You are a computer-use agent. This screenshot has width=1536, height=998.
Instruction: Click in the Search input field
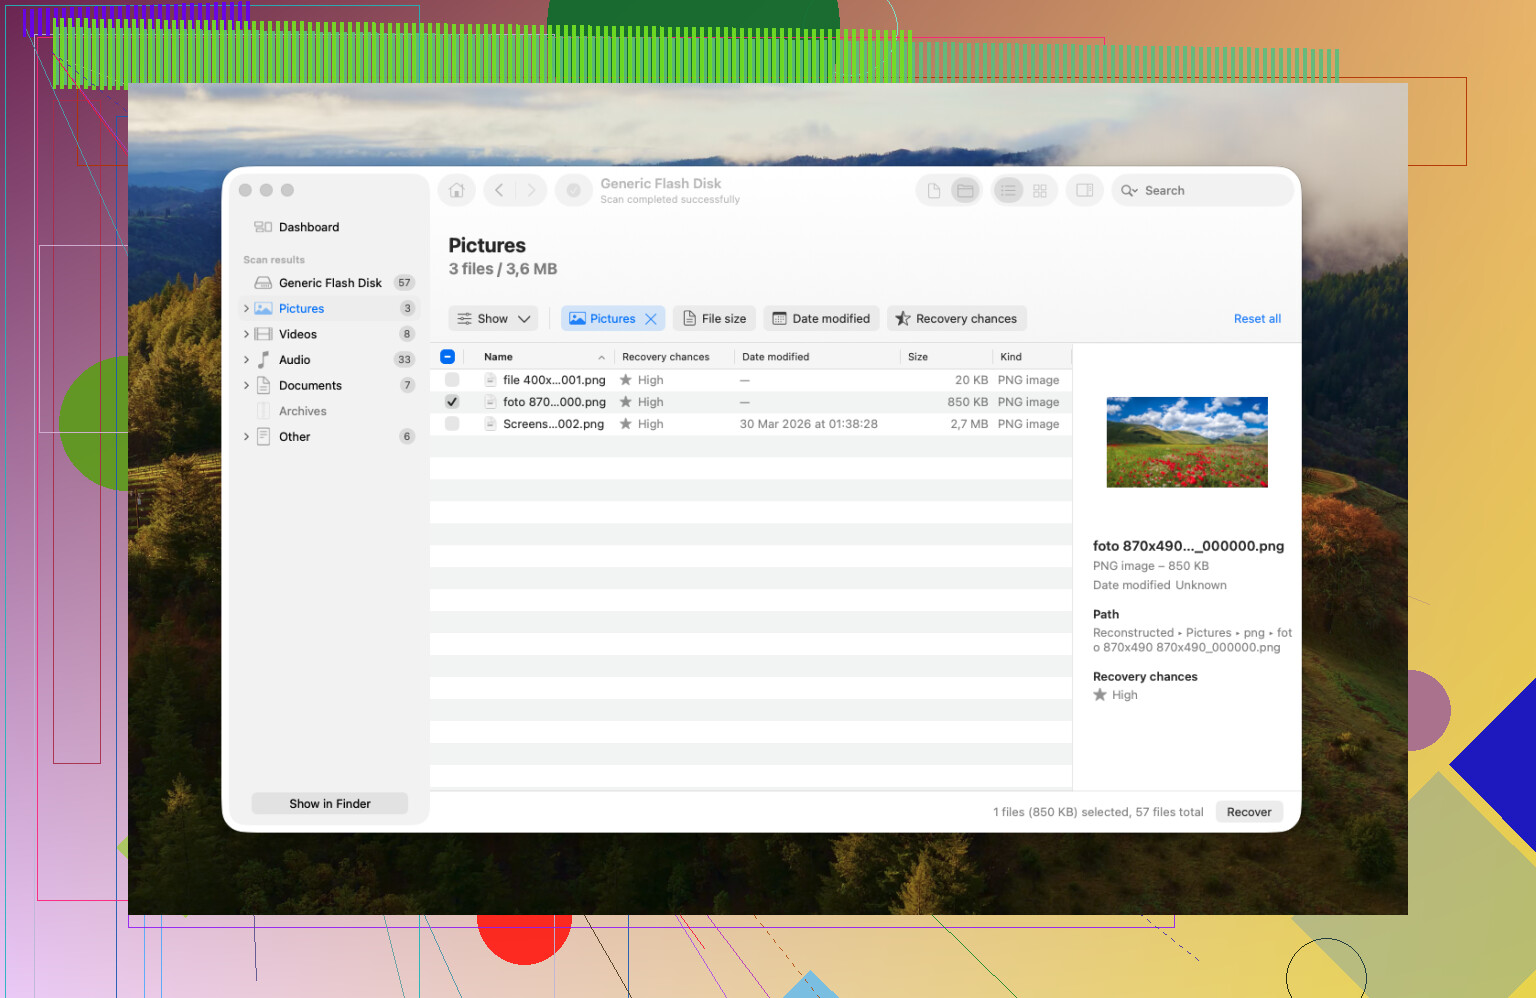[1203, 190]
